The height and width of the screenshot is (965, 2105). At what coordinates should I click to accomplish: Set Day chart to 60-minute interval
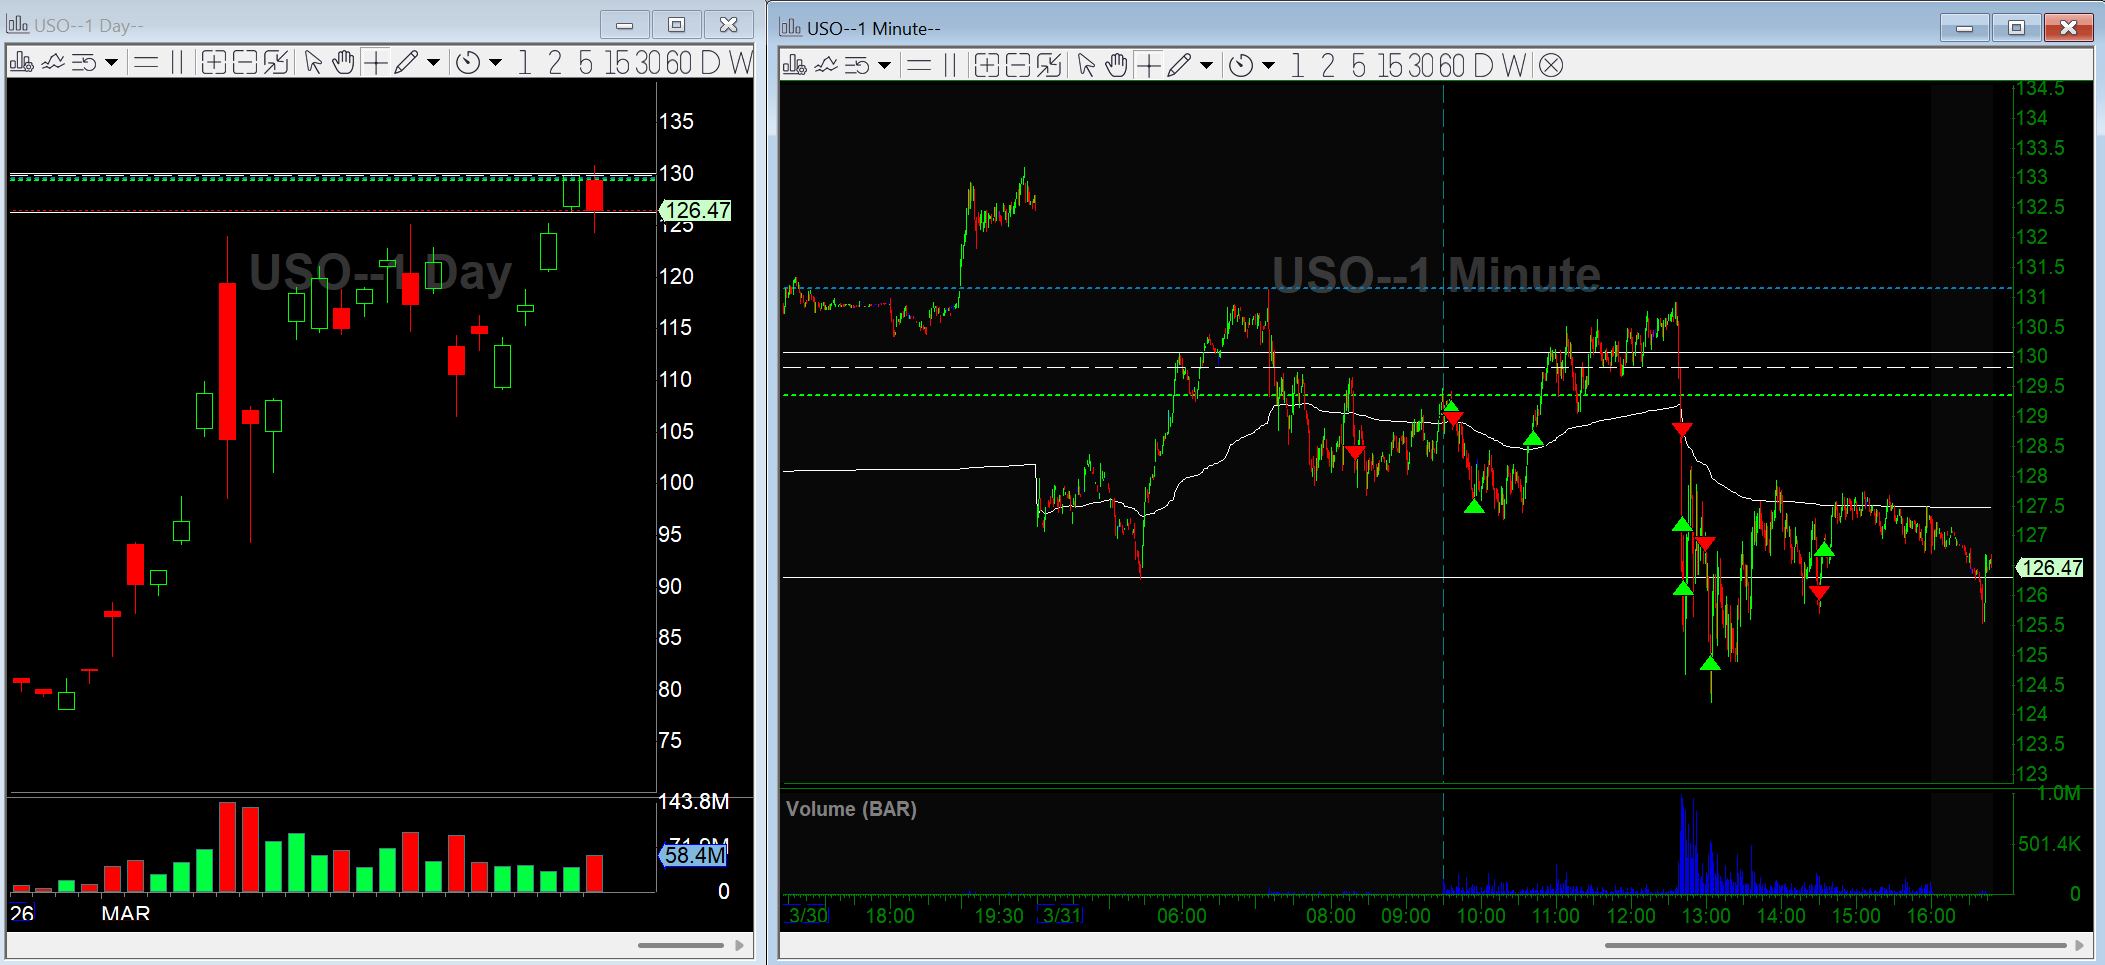679,63
